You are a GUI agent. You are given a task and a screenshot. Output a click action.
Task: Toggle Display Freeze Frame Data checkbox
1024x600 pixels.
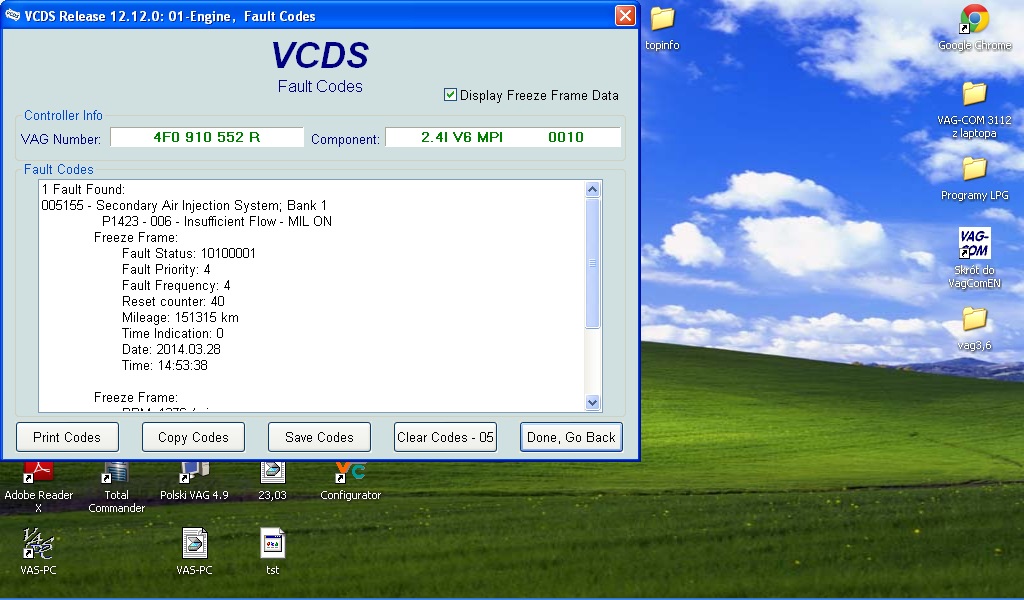click(450, 95)
